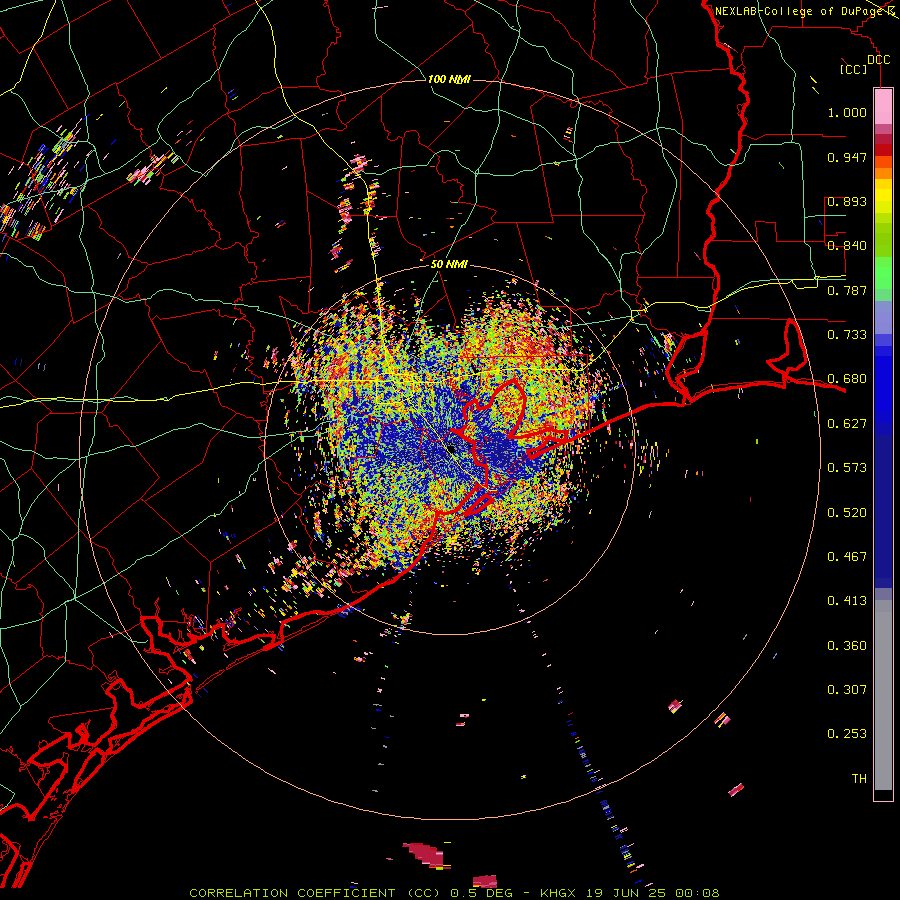
Task: Click the 50 NMI range ring label
Action: pyautogui.click(x=449, y=264)
